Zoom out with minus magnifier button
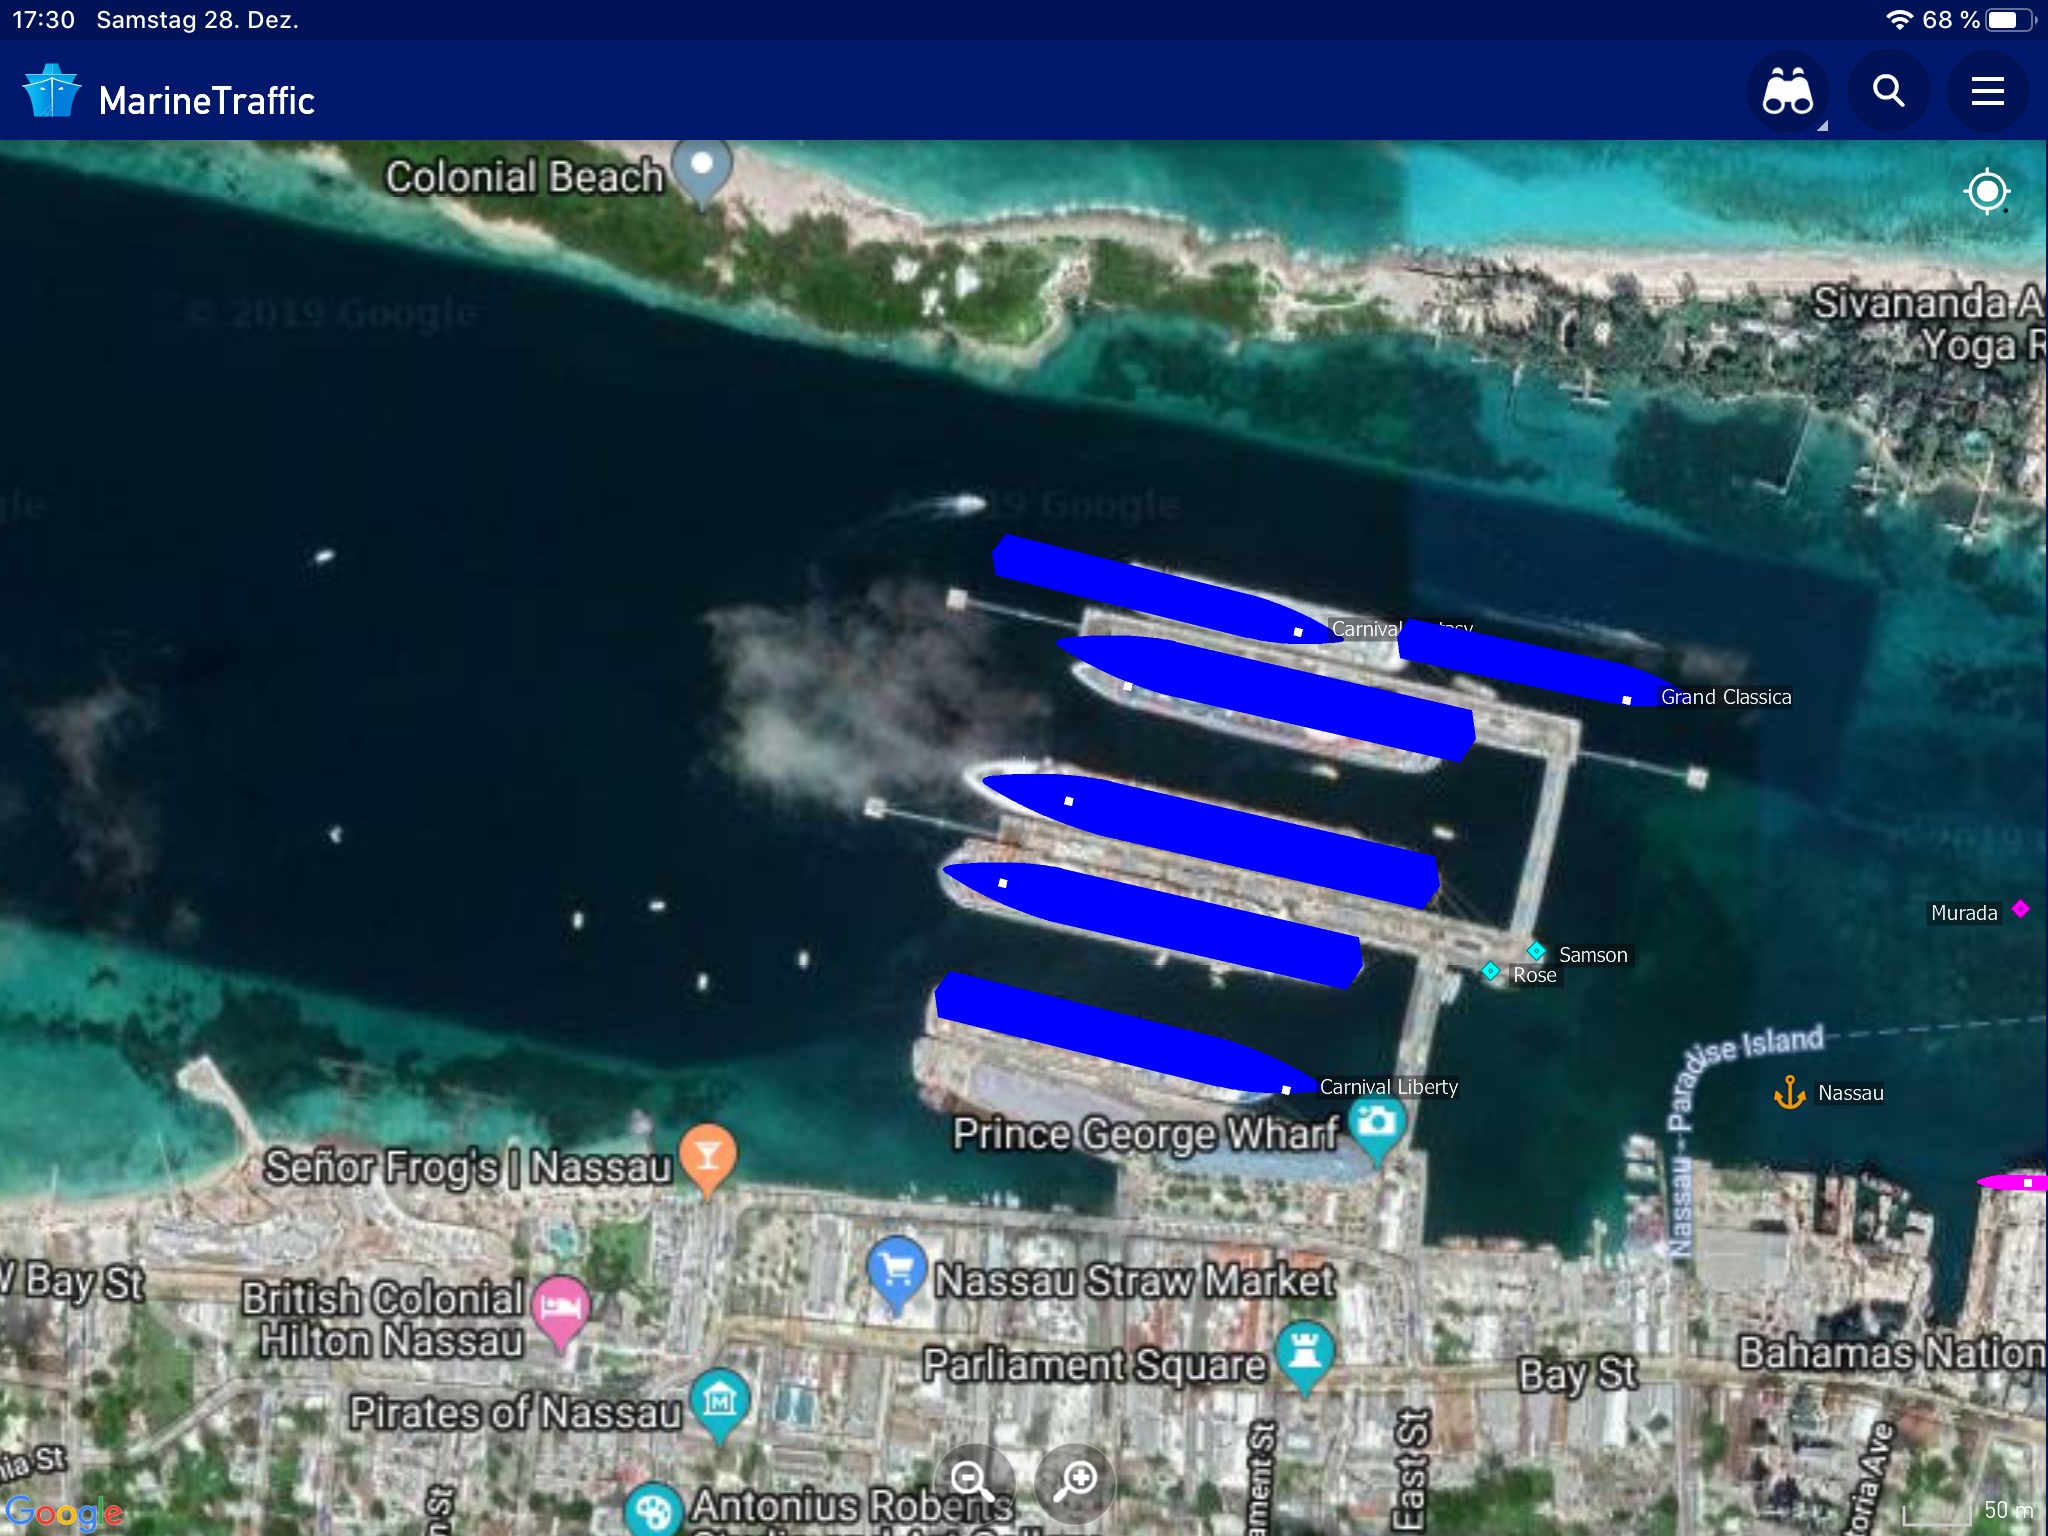 pyautogui.click(x=972, y=1480)
